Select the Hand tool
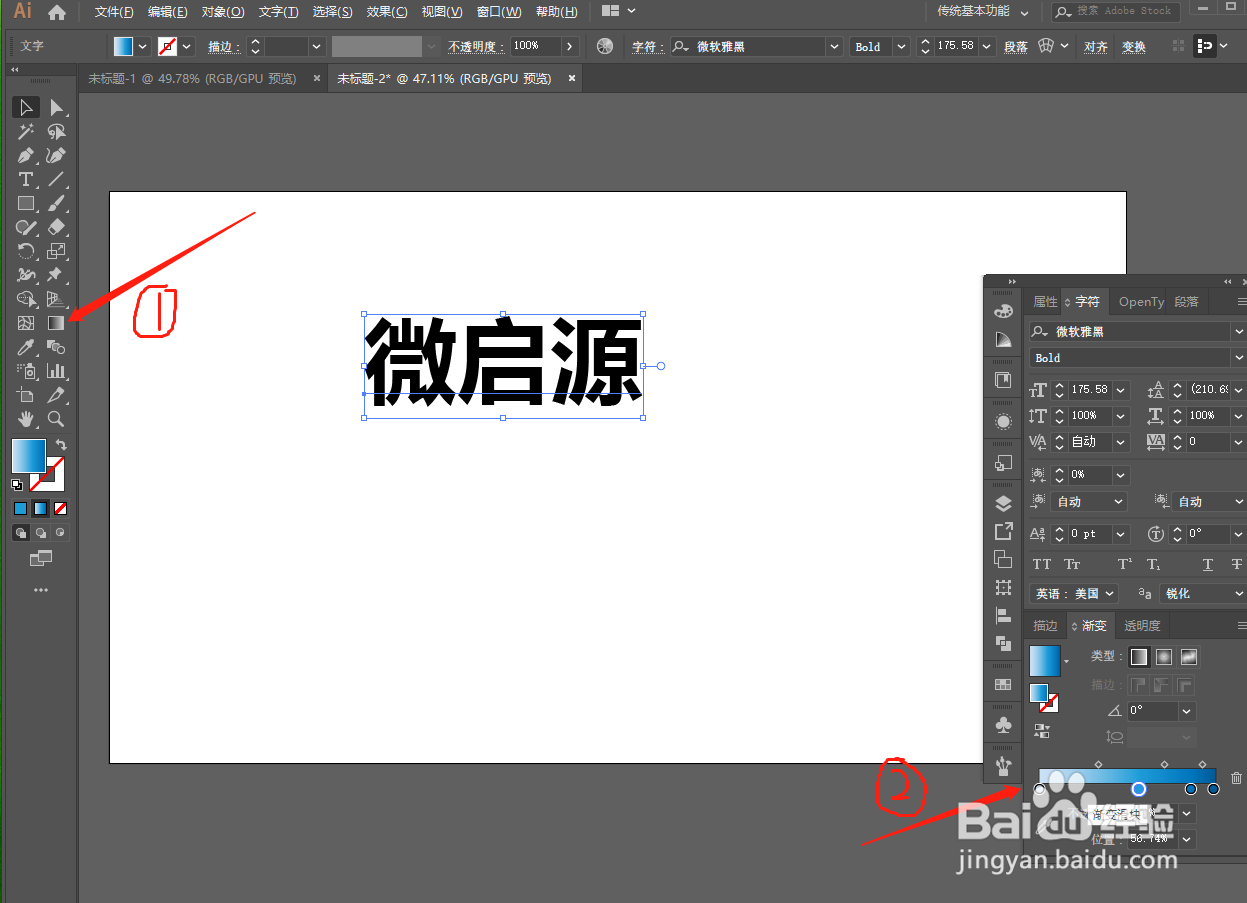 pos(25,419)
